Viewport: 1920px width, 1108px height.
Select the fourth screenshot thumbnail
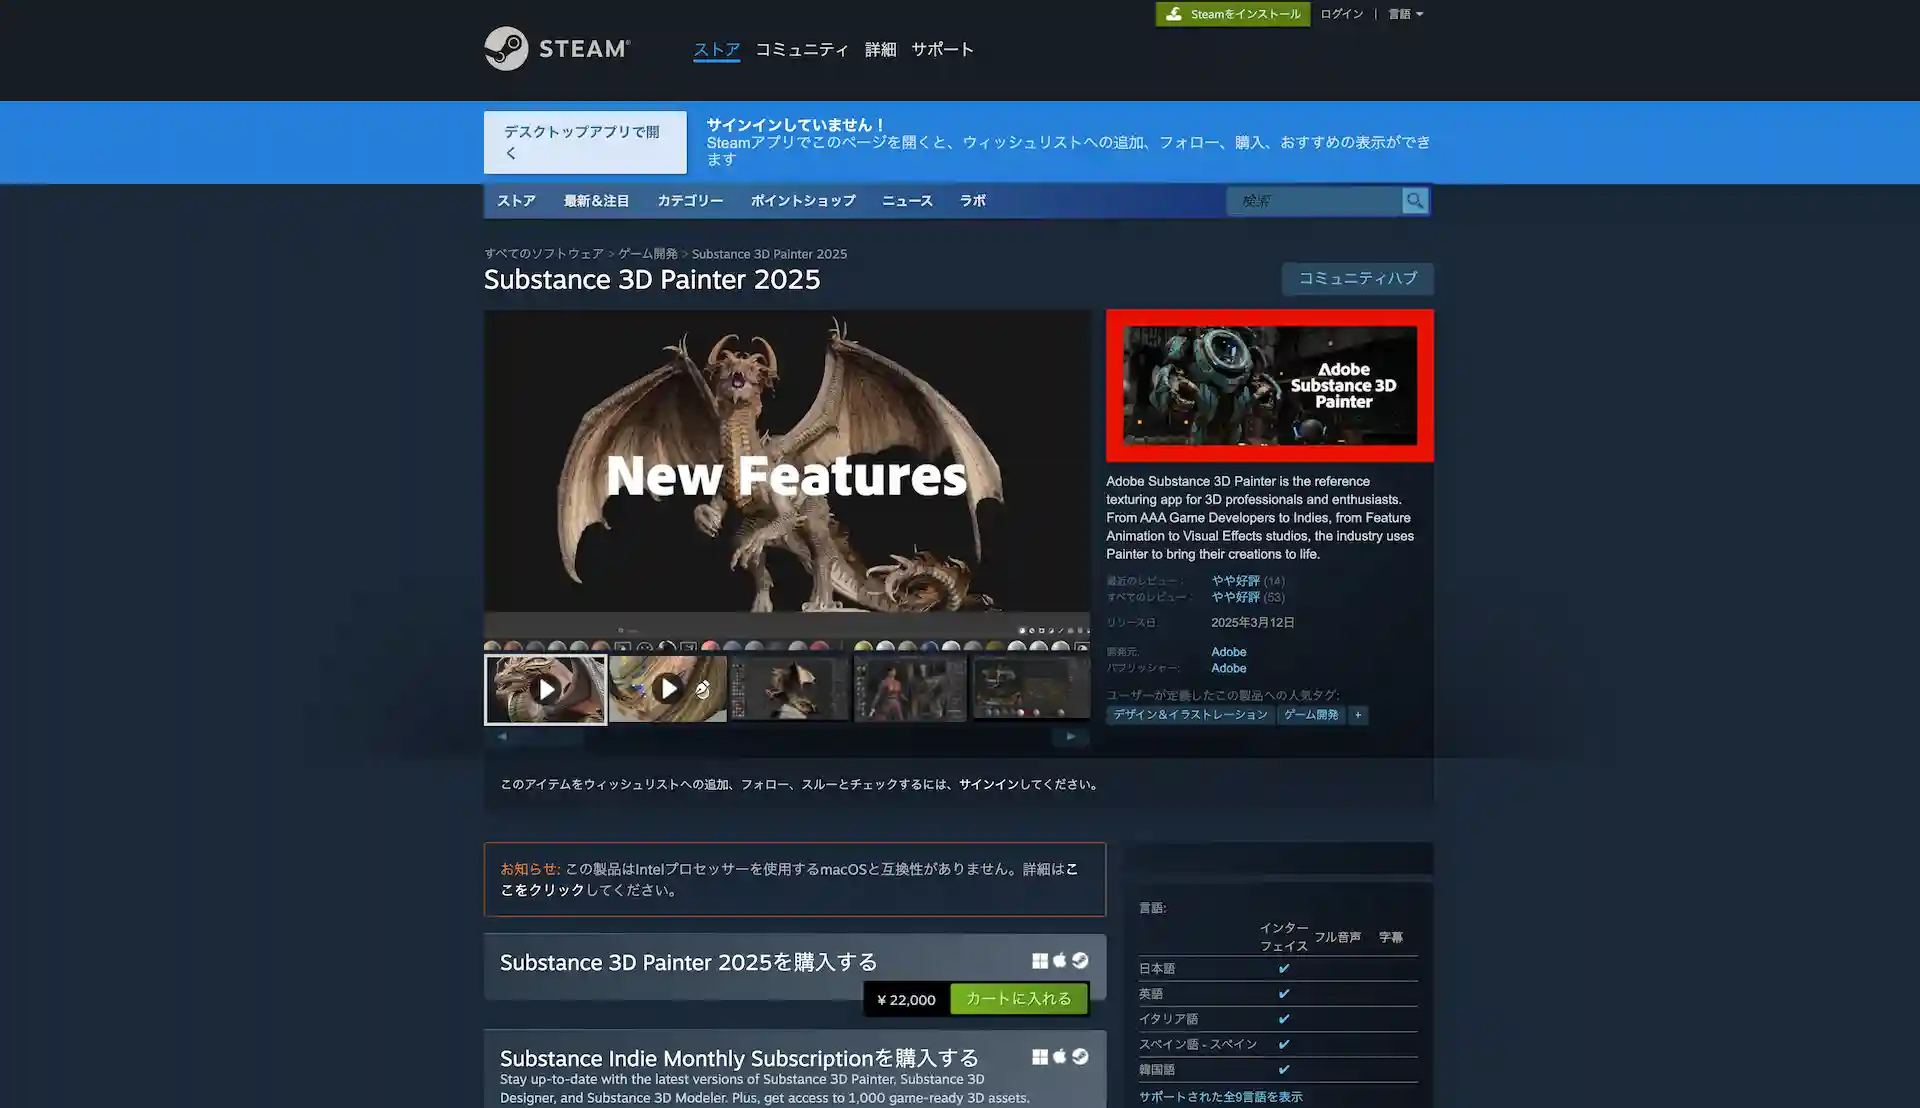click(911, 688)
